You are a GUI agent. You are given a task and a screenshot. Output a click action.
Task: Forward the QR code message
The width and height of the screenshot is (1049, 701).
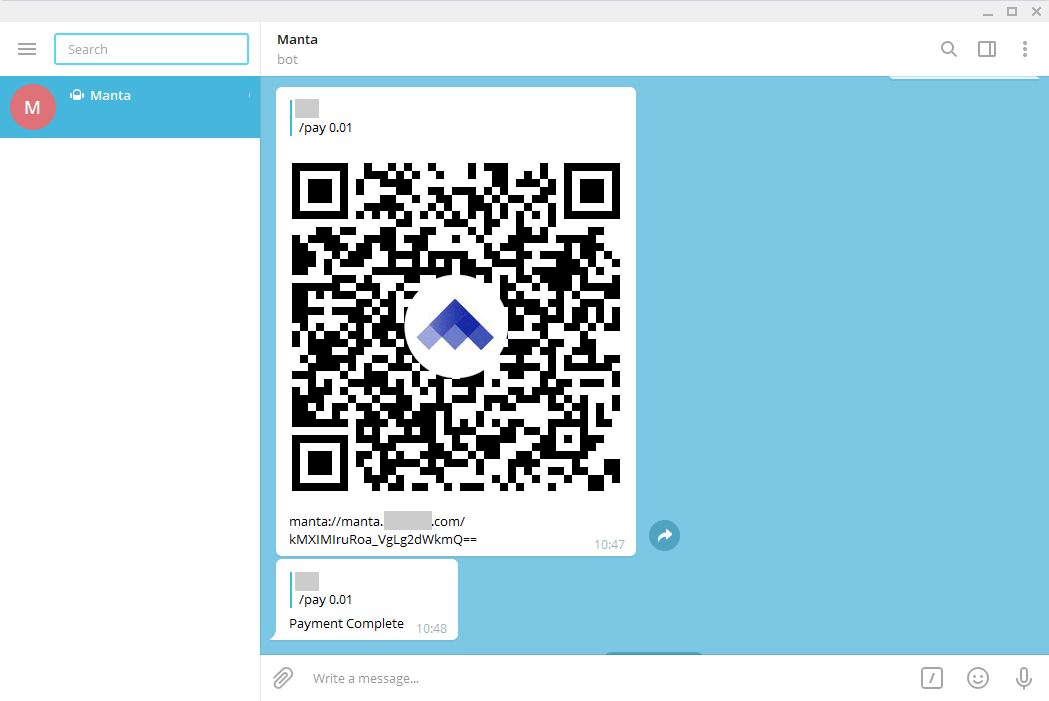(x=664, y=536)
